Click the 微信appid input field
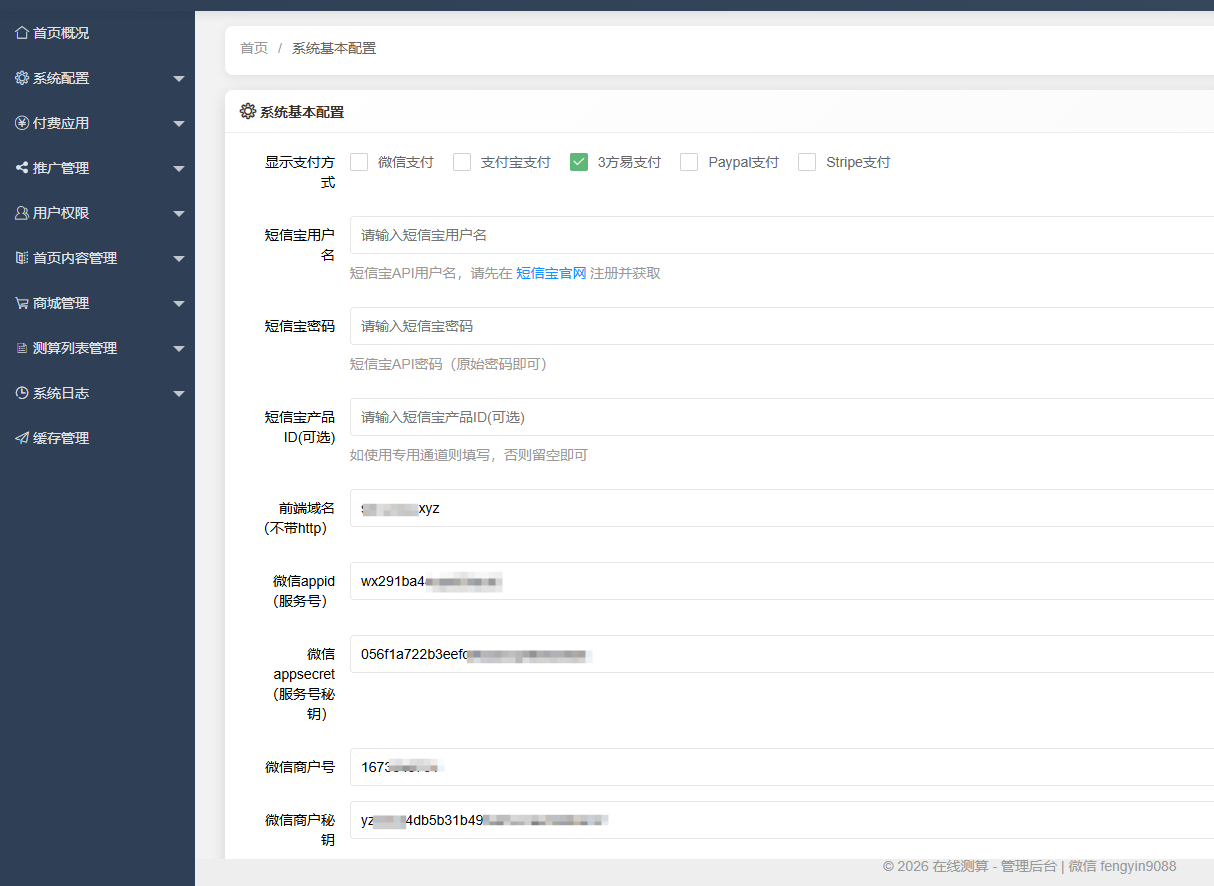This screenshot has width=1214, height=886. coord(782,581)
